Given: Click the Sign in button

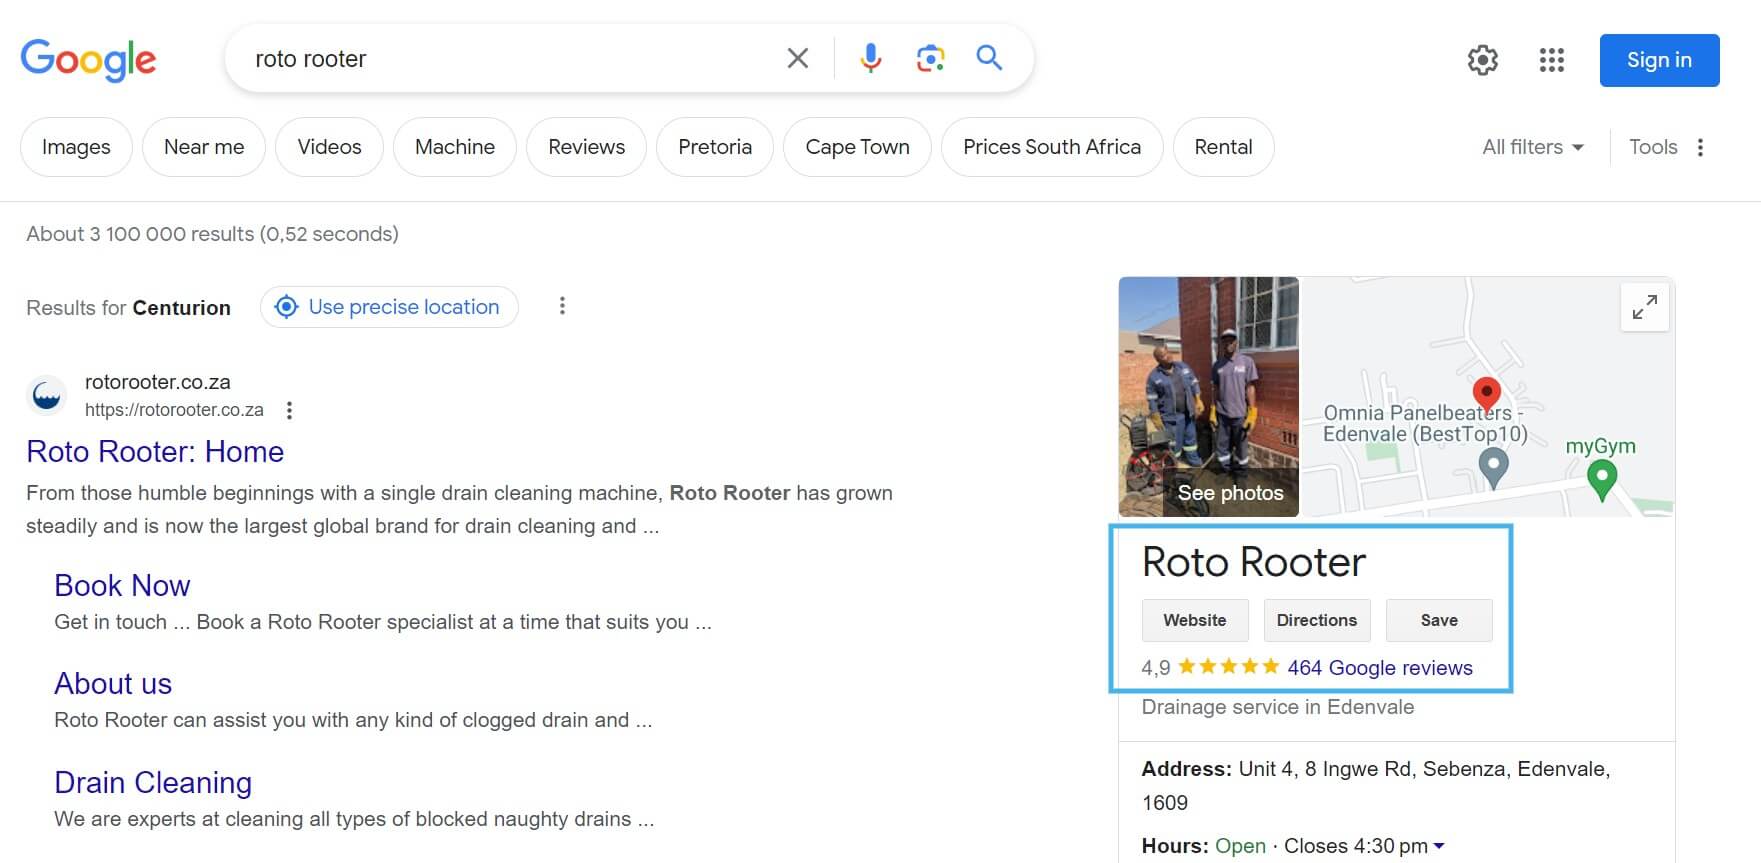Looking at the screenshot, I should (1659, 60).
